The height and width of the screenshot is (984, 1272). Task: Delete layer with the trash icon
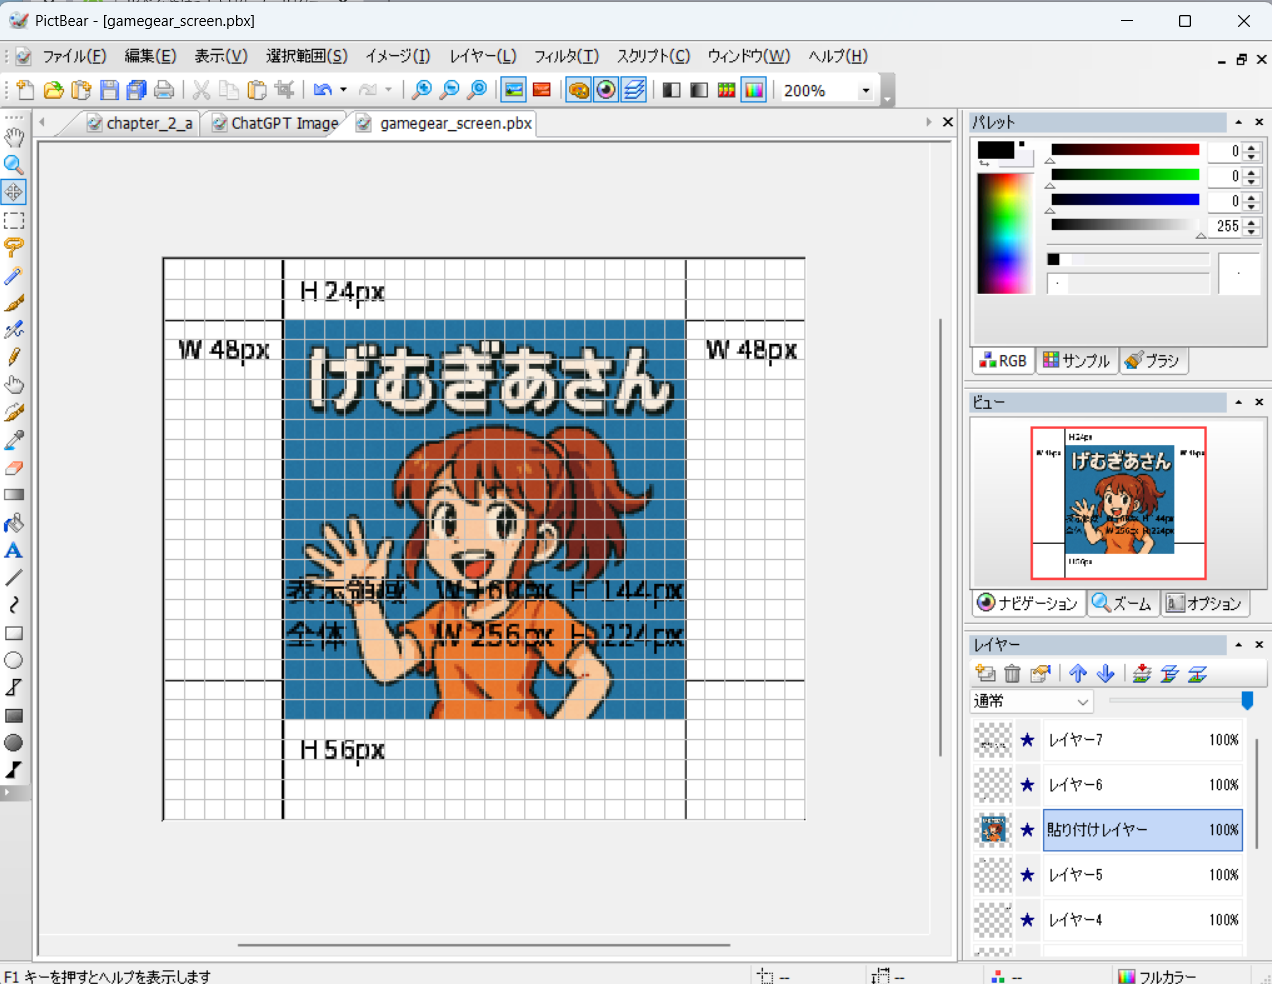[1012, 674]
